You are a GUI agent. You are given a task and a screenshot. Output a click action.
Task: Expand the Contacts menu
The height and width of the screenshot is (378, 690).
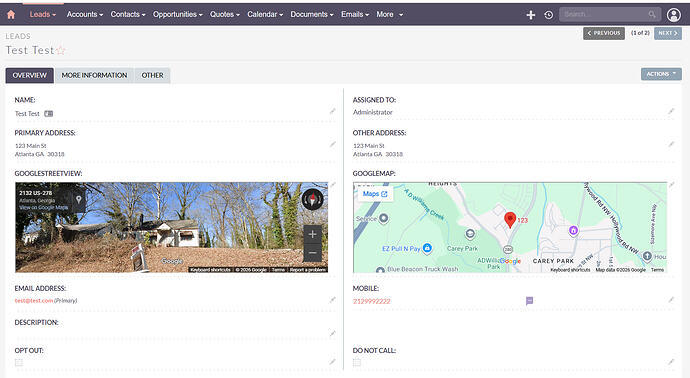(x=128, y=15)
